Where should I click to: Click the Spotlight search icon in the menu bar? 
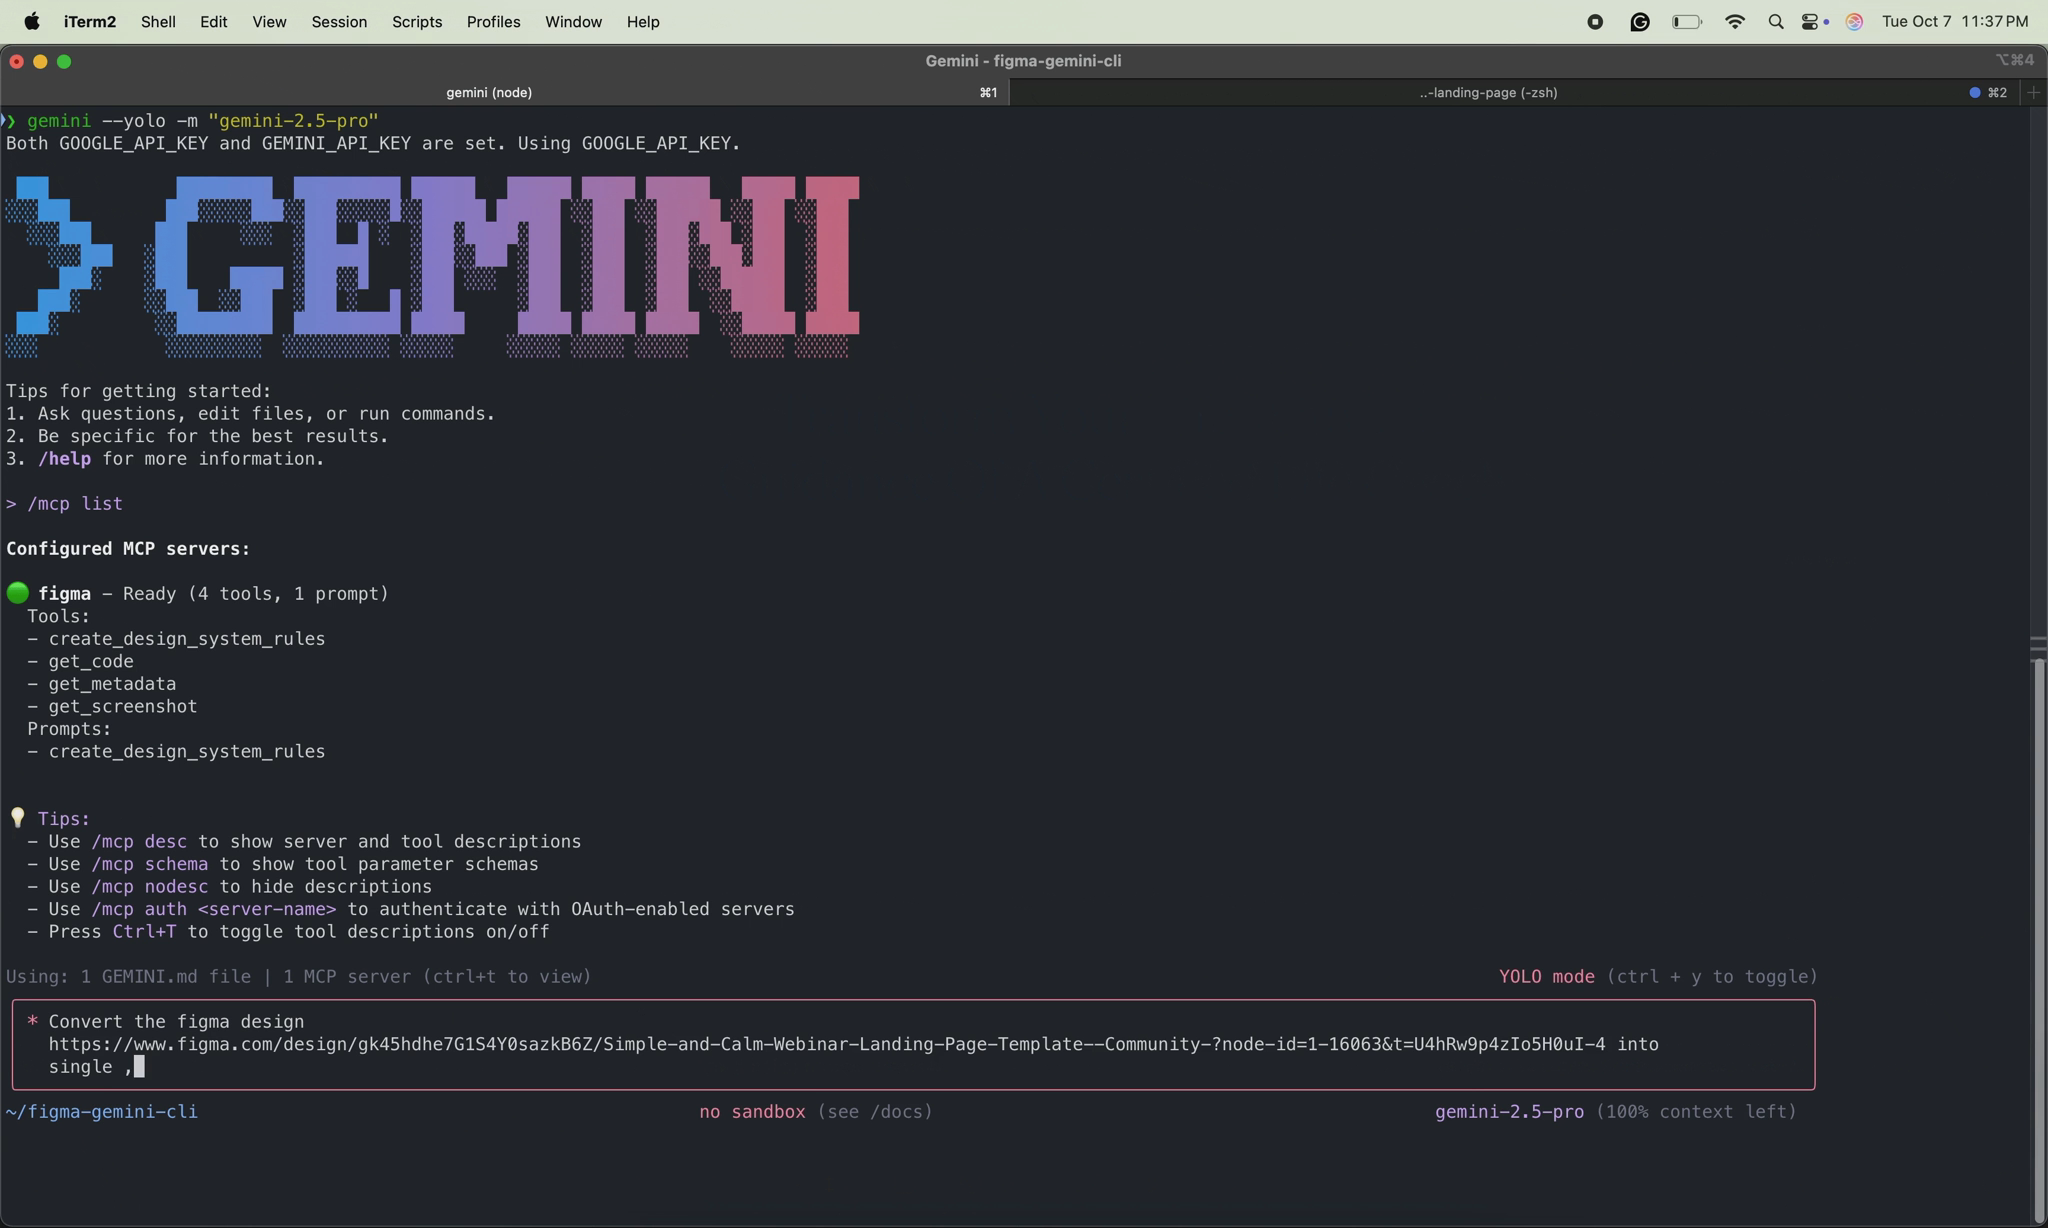pyautogui.click(x=1777, y=21)
